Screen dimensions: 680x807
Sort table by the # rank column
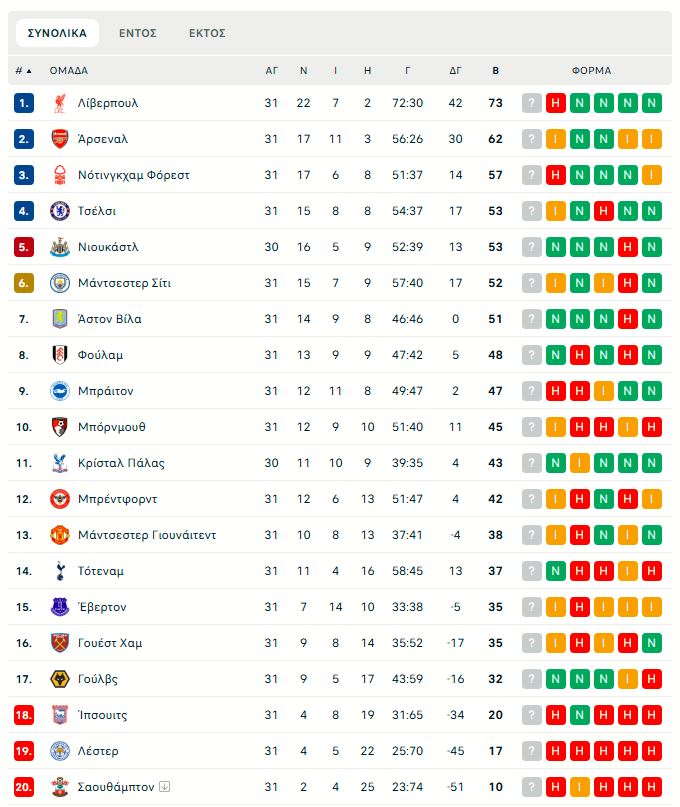pos(23,71)
